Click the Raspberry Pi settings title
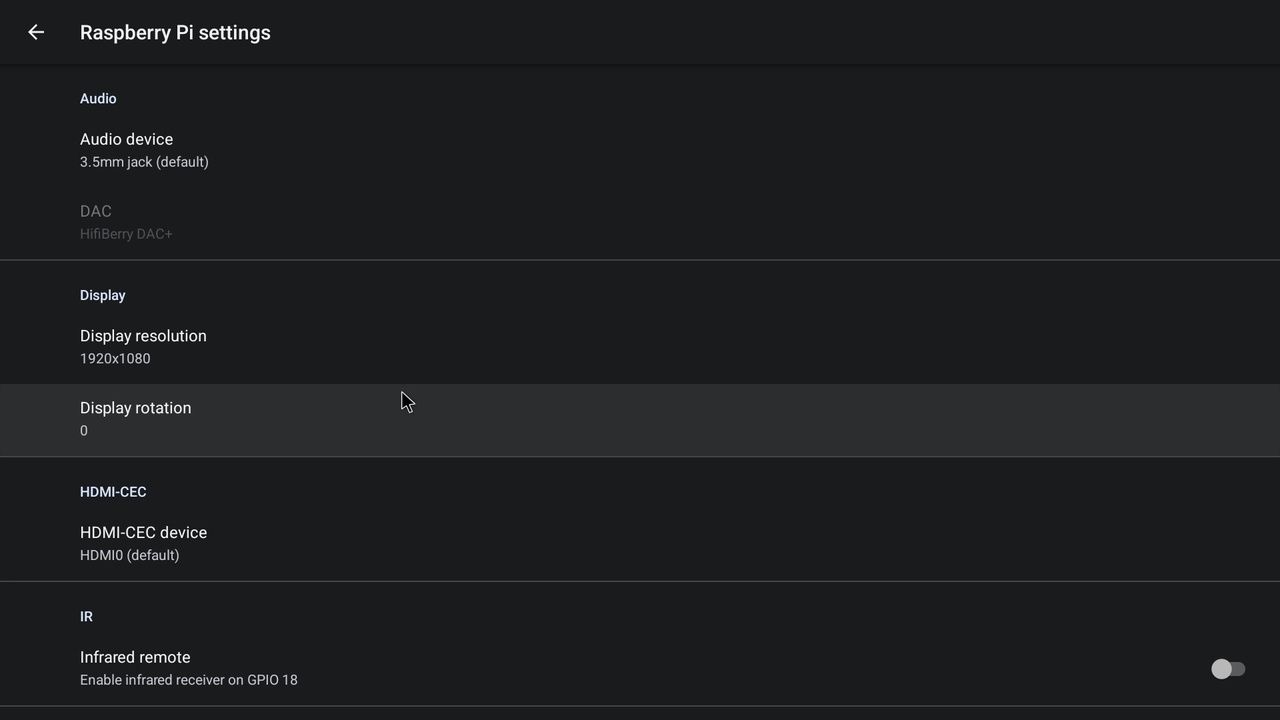The width and height of the screenshot is (1280, 720). pyautogui.click(x=175, y=32)
